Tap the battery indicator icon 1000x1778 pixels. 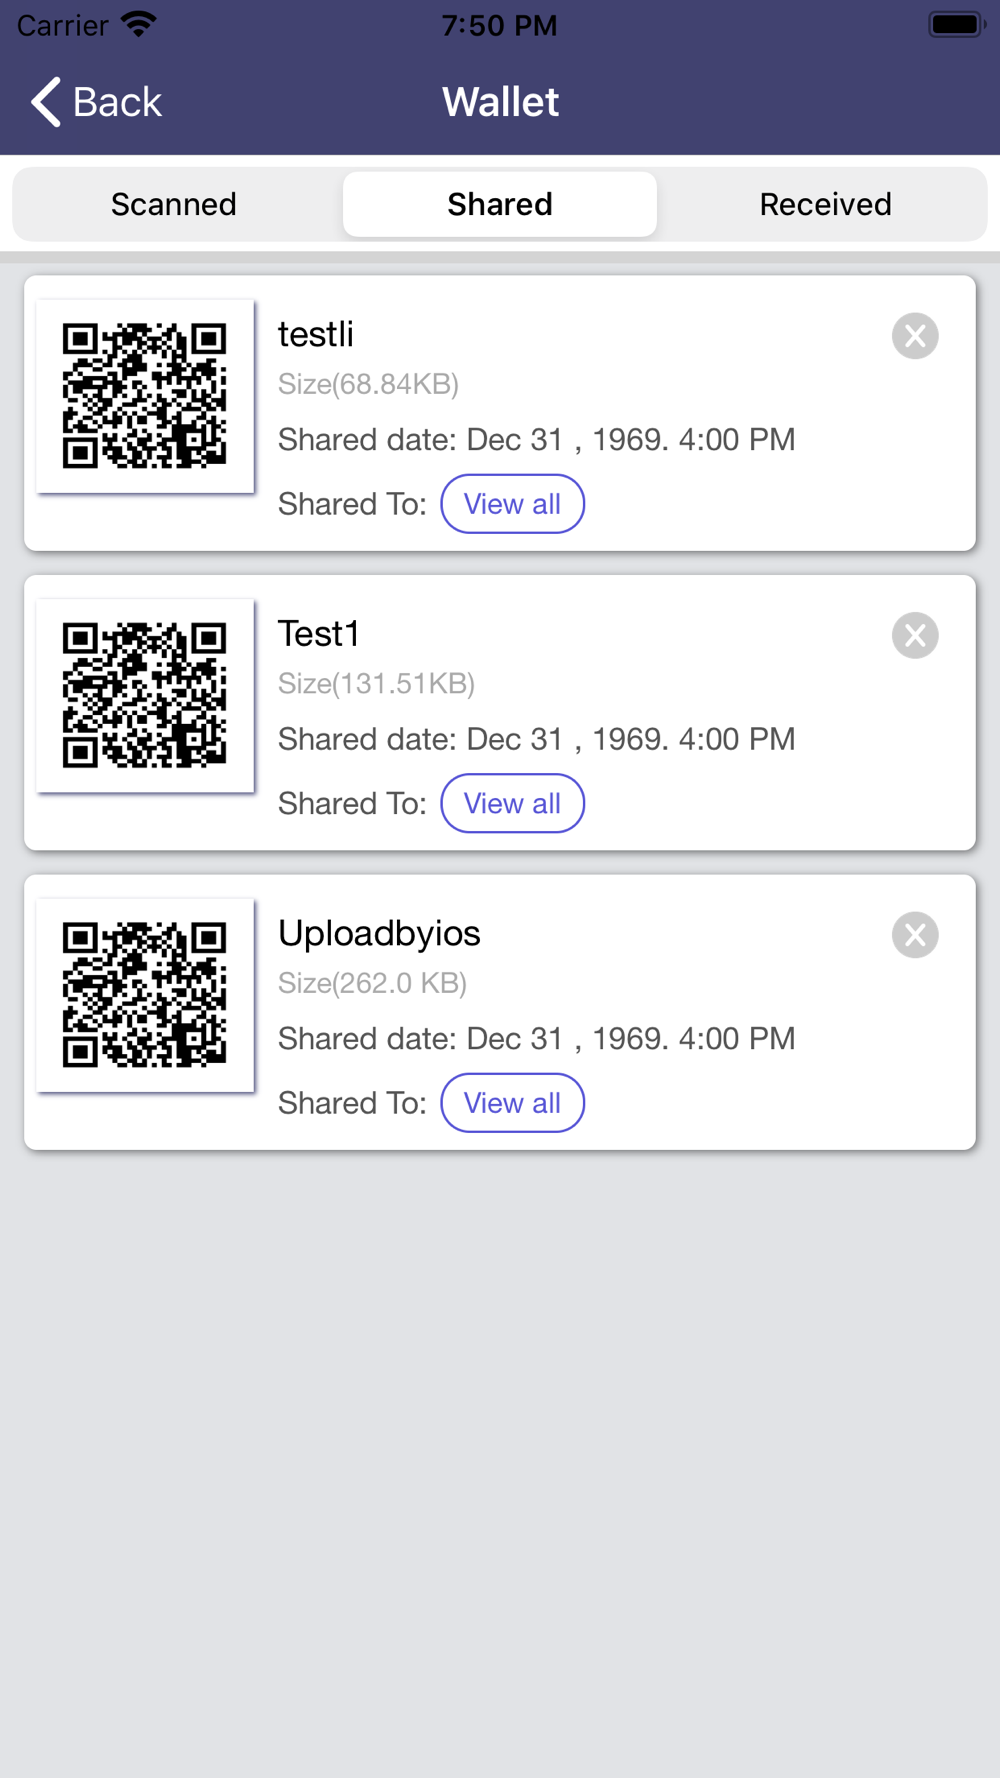(957, 24)
